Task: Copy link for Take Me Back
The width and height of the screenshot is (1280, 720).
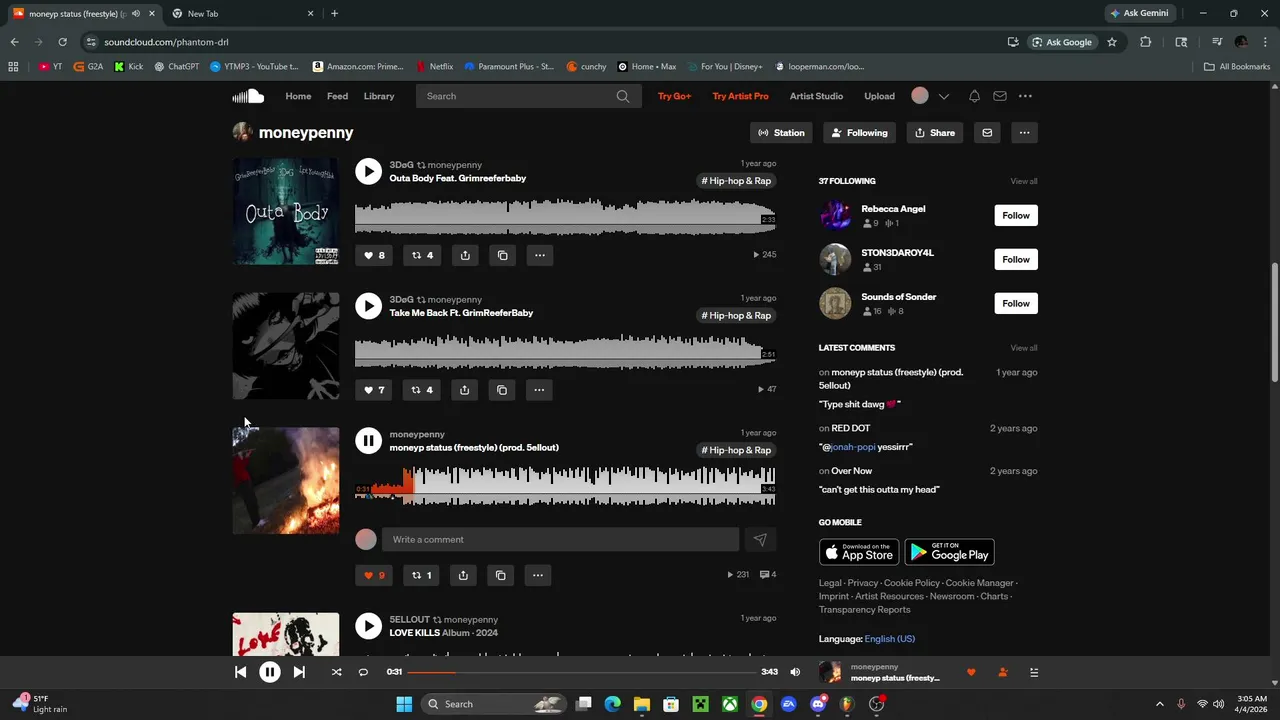Action: (x=502, y=390)
